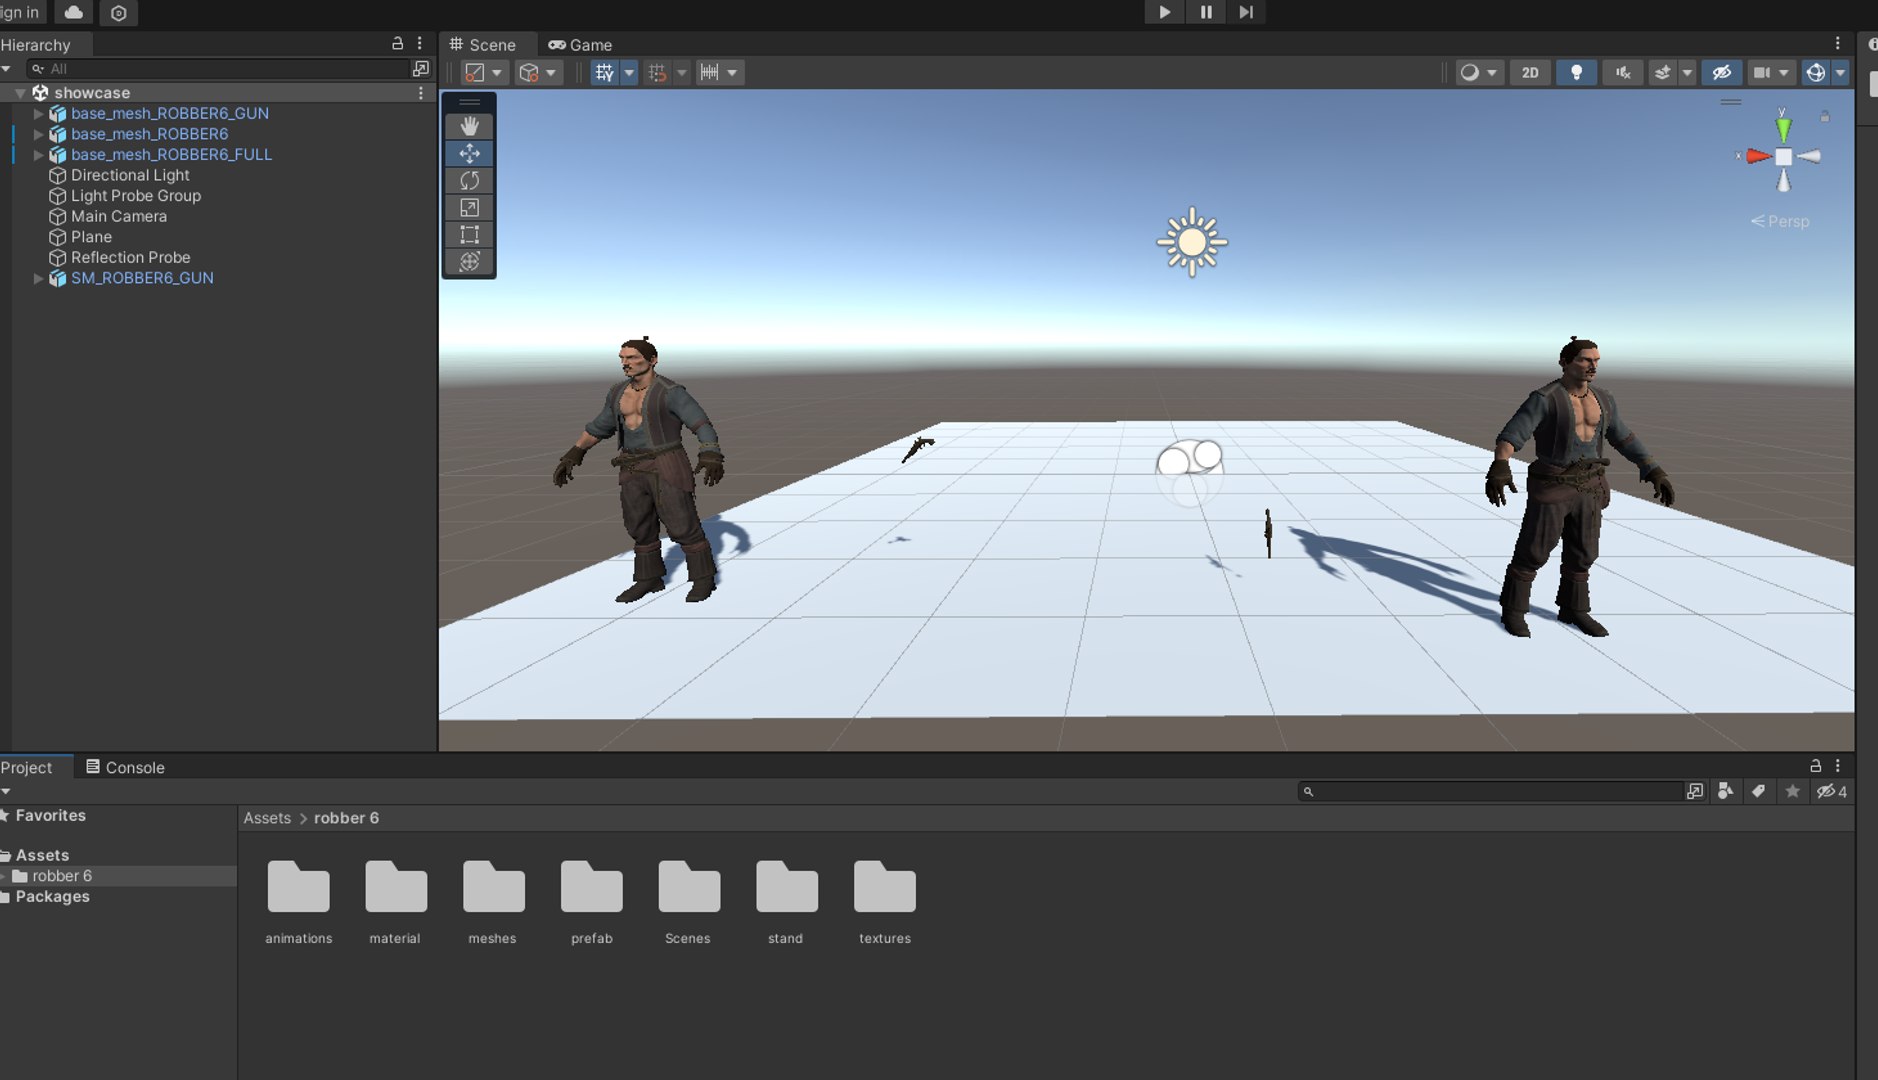Click the Project search by type icon
The image size is (1878, 1080).
[x=1725, y=791]
